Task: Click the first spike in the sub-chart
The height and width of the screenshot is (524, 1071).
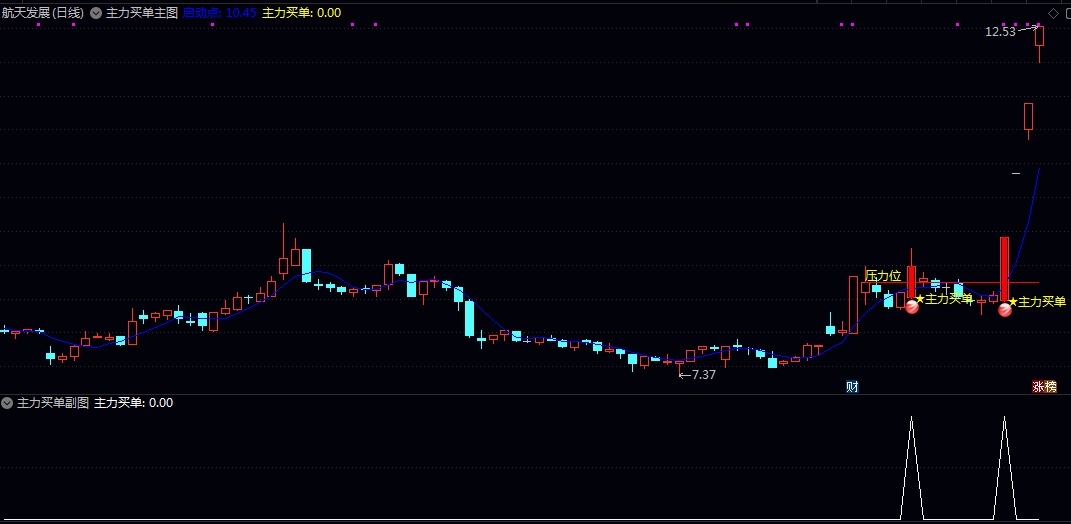Action: (911, 468)
